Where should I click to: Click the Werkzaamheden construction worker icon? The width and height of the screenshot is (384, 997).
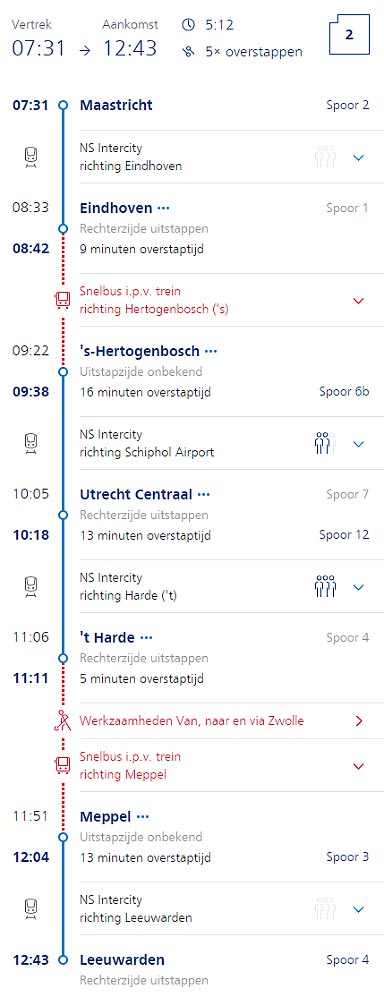tap(62, 720)
